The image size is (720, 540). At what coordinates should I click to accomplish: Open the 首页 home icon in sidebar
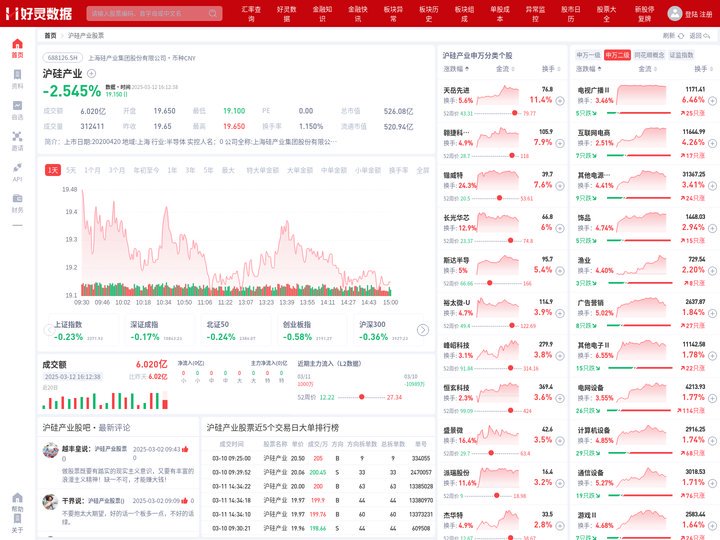17,44
